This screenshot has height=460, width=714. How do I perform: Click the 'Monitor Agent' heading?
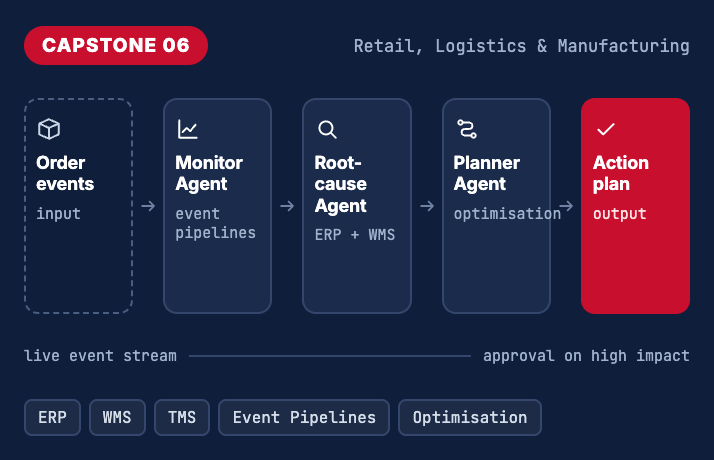click(x=209, y=173)
